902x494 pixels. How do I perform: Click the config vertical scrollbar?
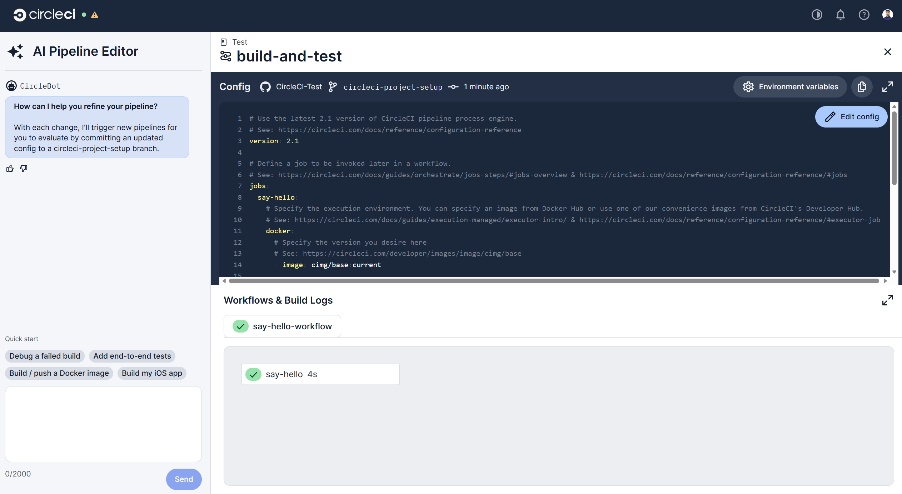click(894, 147)
